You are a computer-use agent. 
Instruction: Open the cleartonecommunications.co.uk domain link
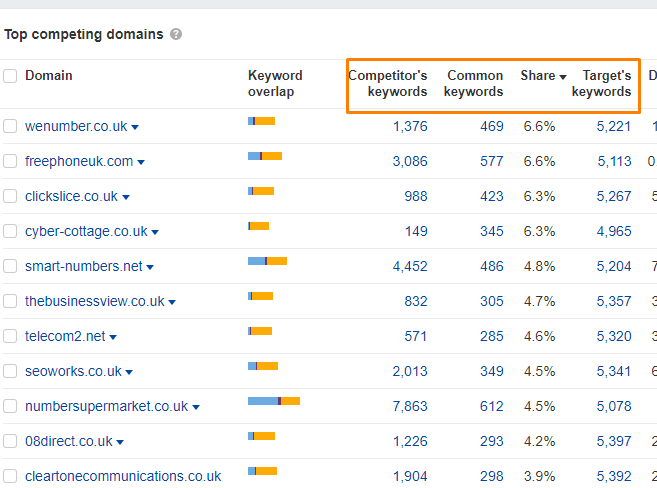[123, 476]
